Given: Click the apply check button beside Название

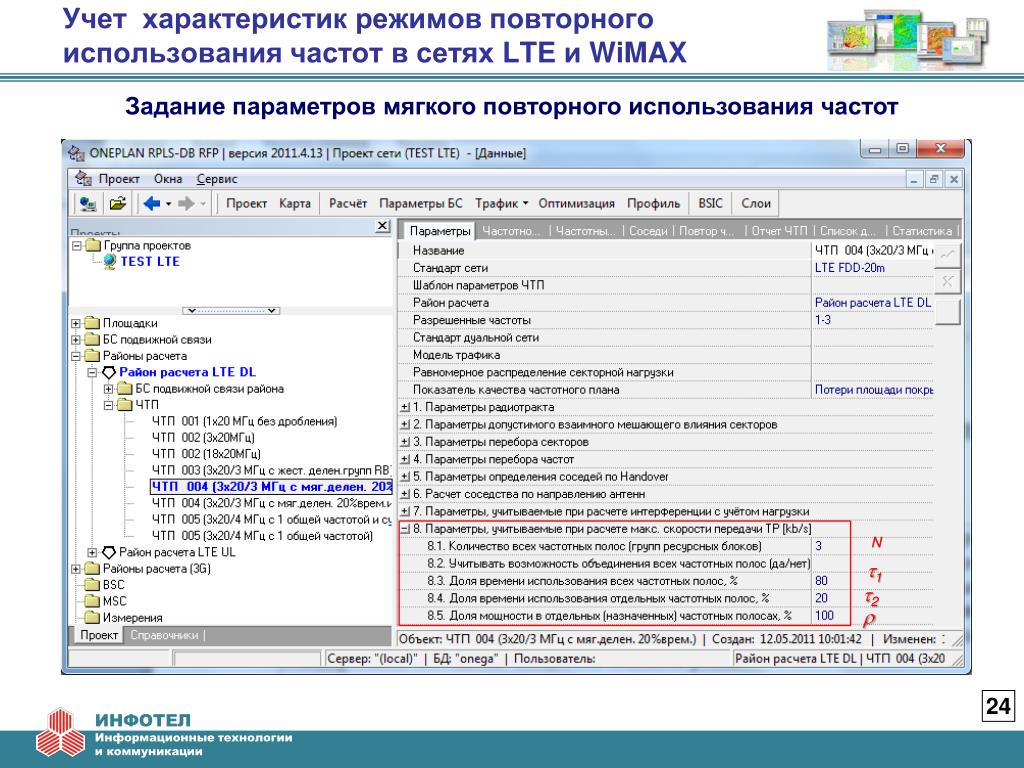Looking at the screenshot, I should (x=948, y=255).
